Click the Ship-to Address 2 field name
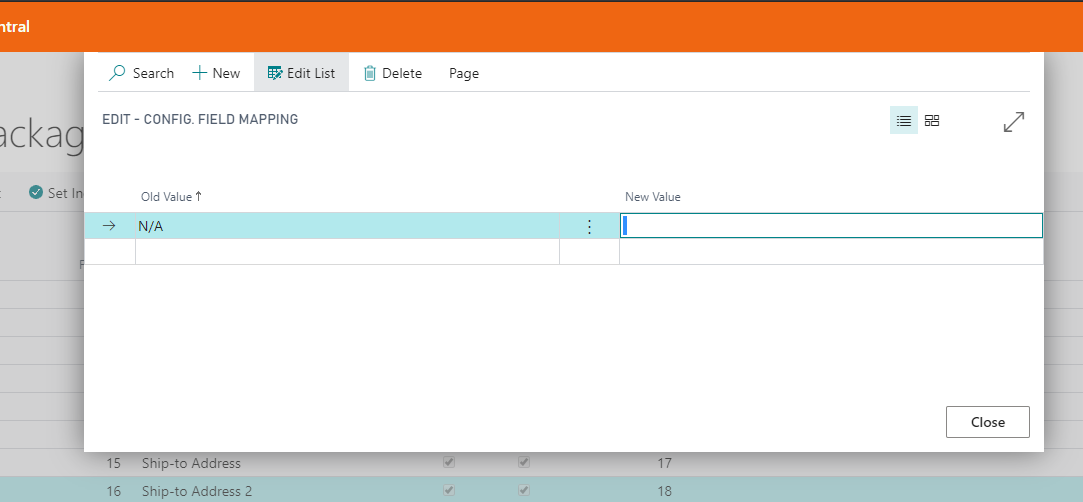Screen dimensions: 1083x502 198,491
